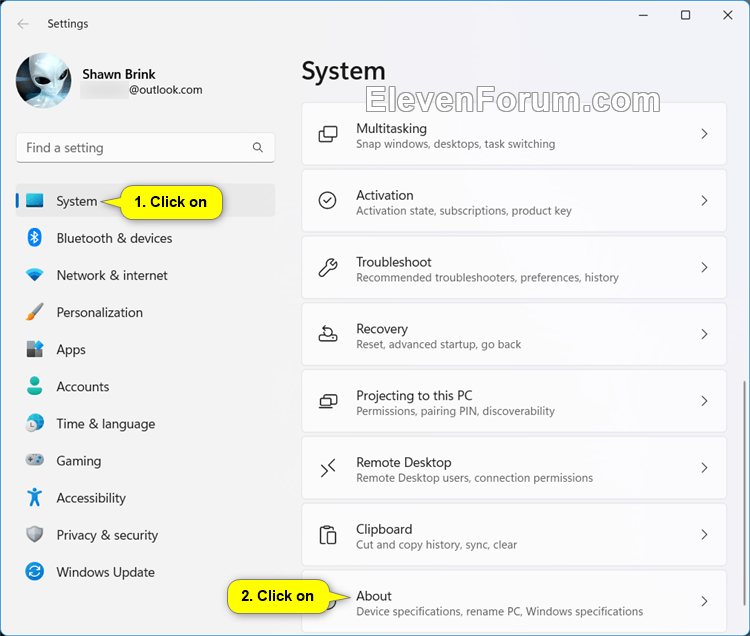Click the Shawn Brink account name
The width and height of the screenshot is (750, 636).
(x=119, y=74)
